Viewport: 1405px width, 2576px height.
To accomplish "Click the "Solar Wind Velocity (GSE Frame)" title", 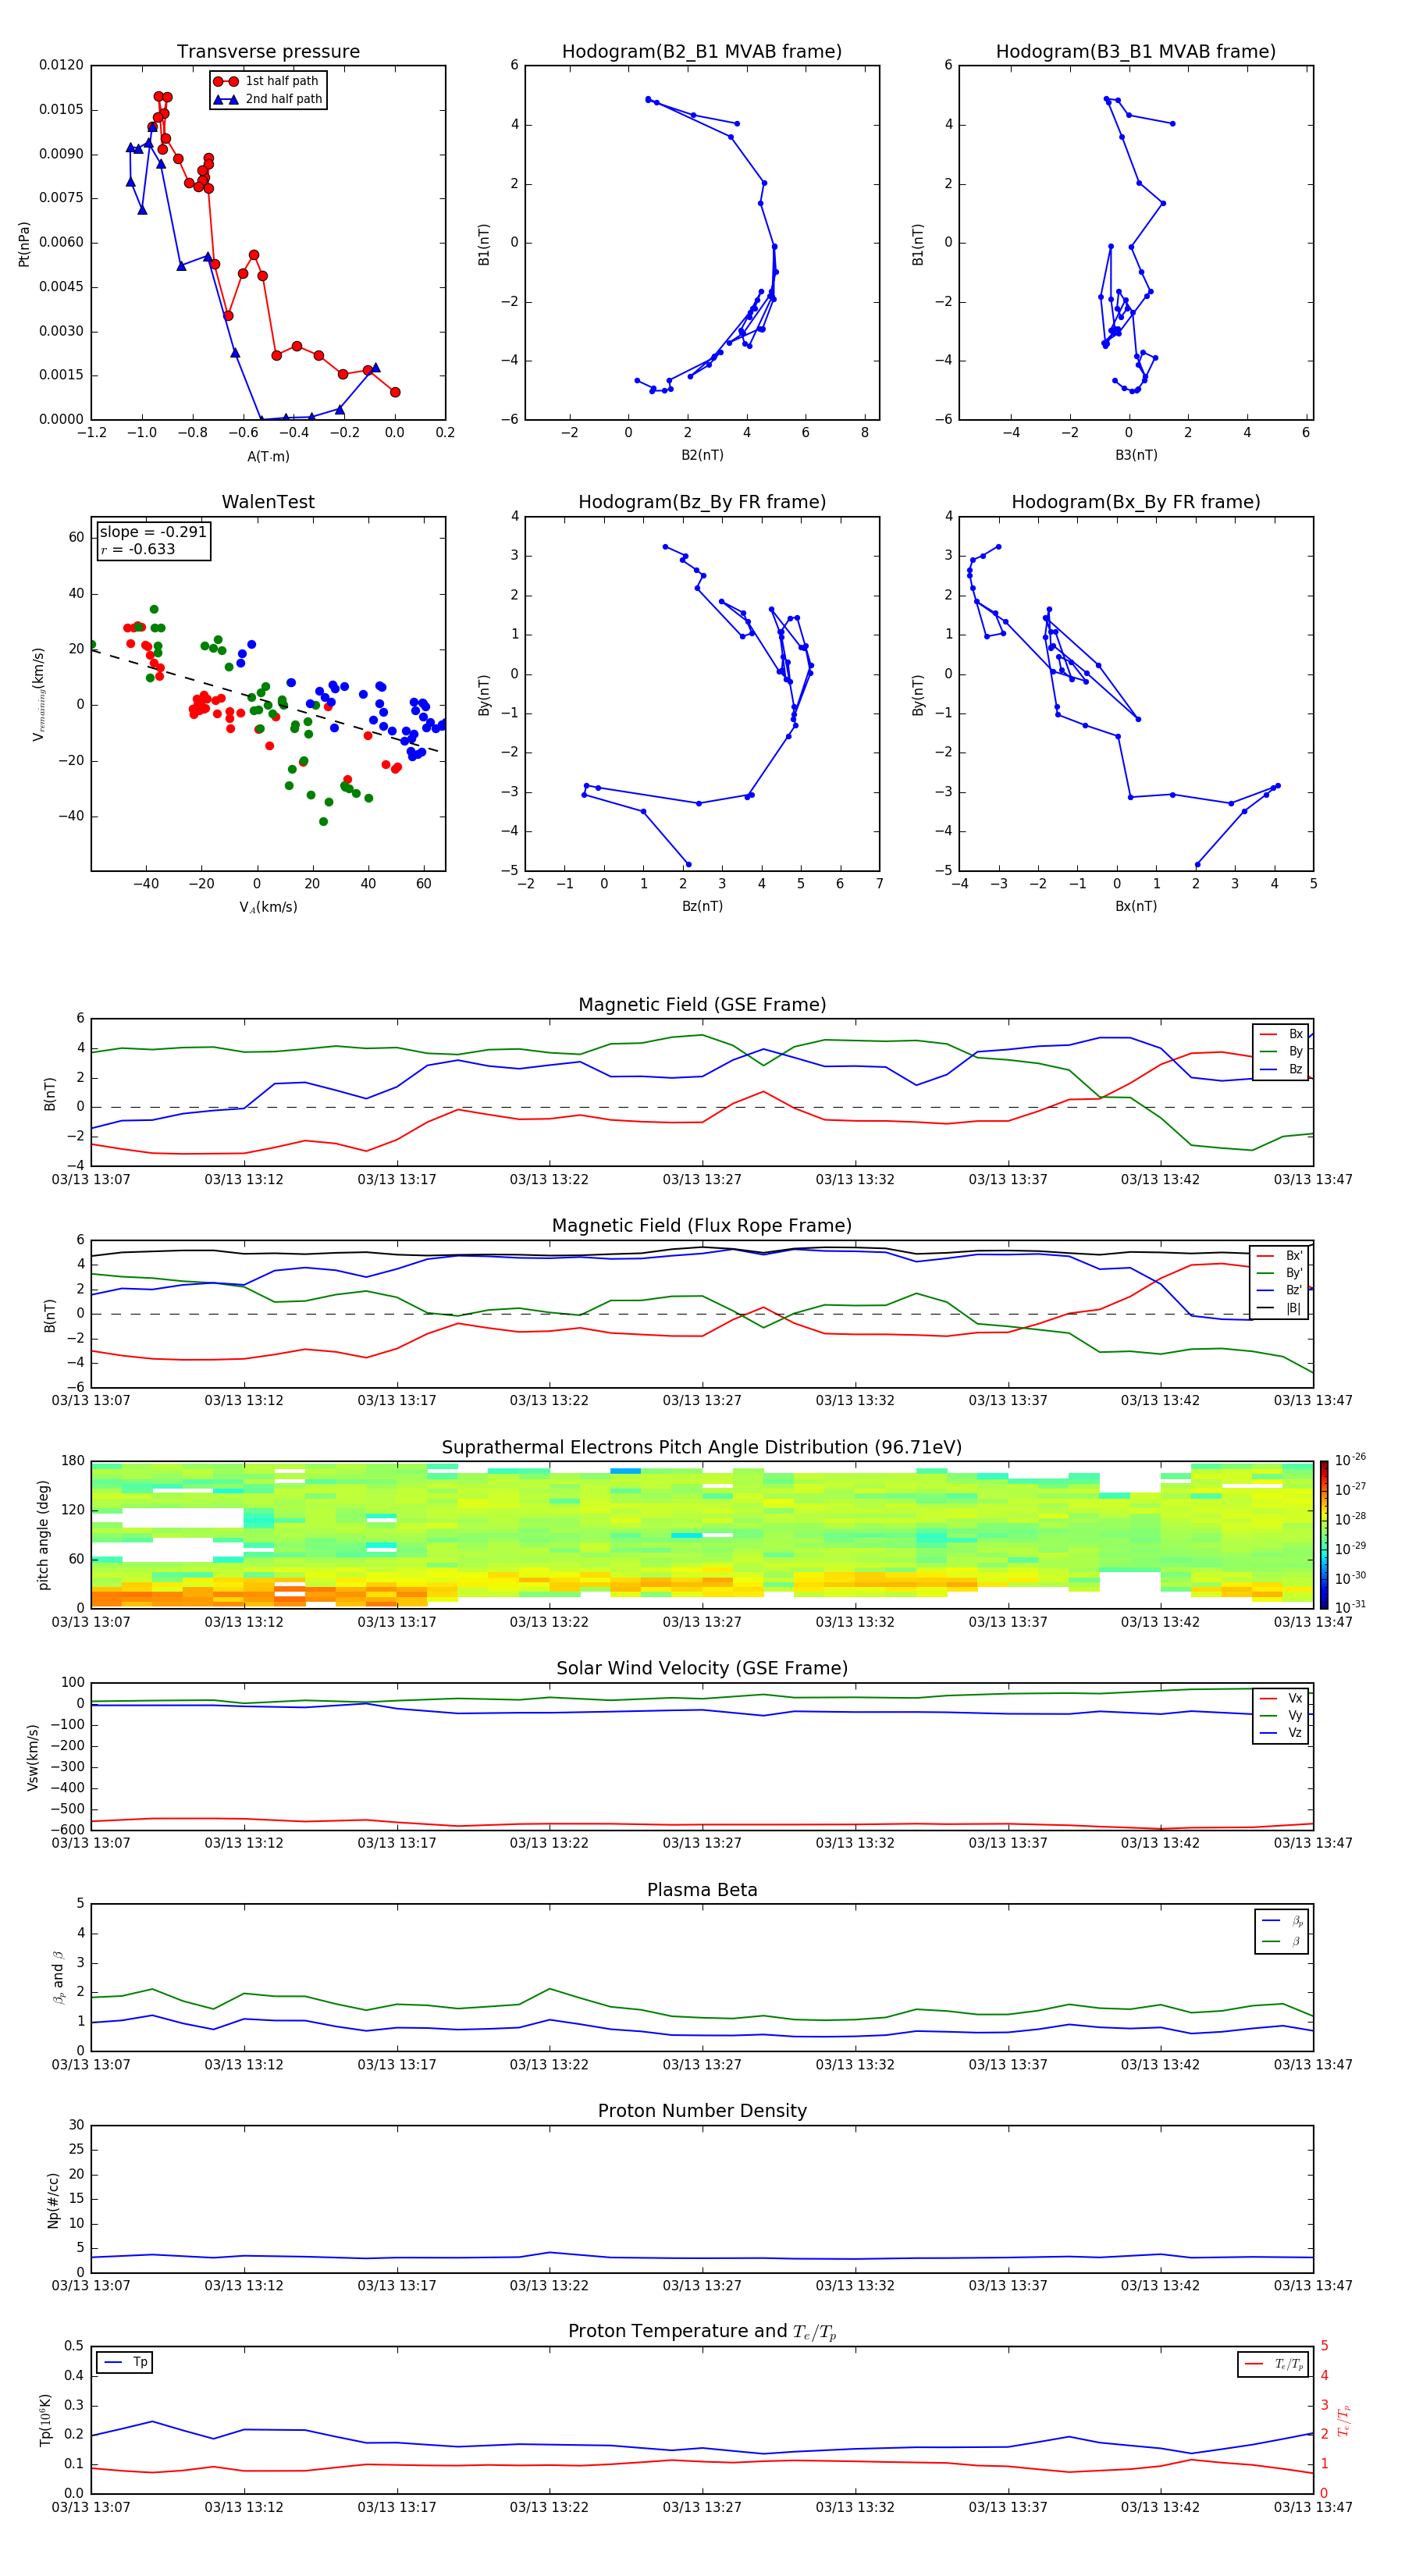I will (702, 1668).
